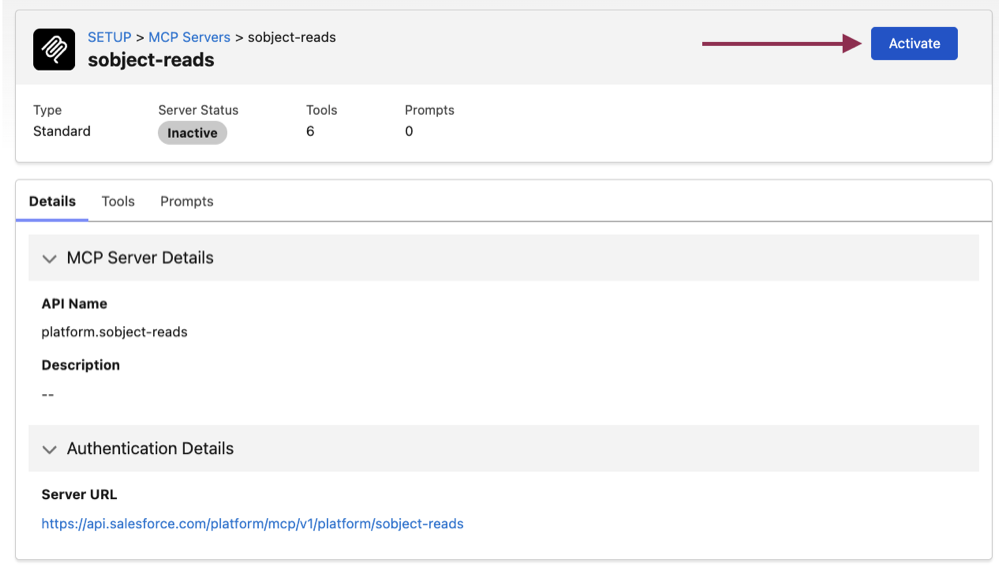The image size is (999, 568).
Task: Switch to the Prompts tab
Action: tap(187, 201)
